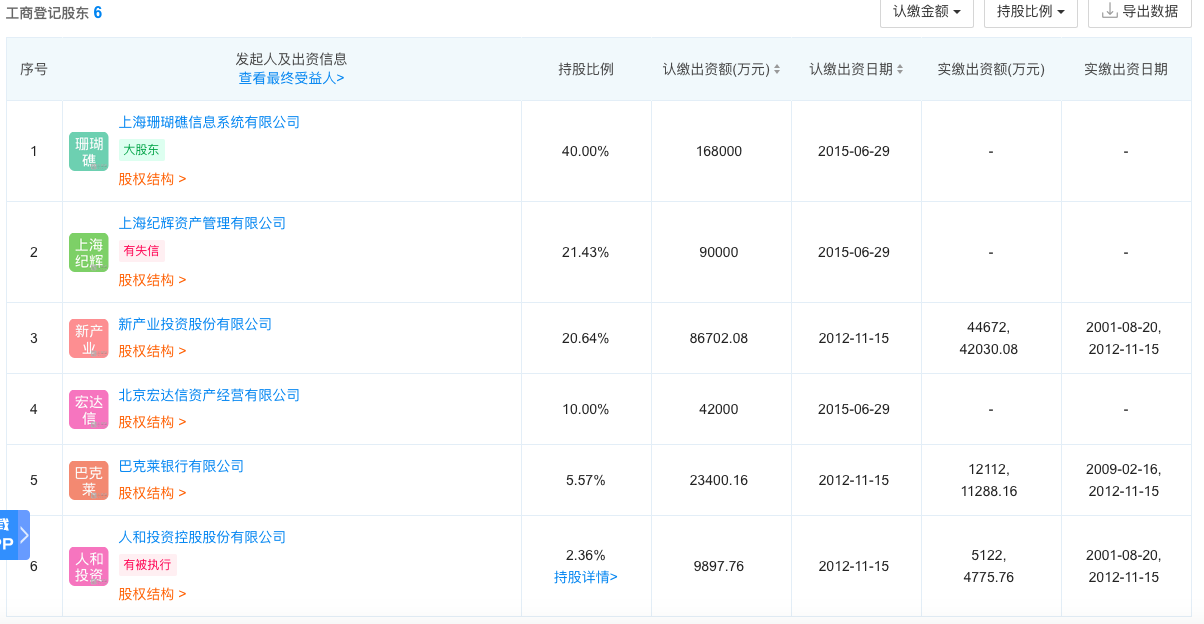The height and width of the screenshot is (624, 1204).
Task: Expand 股权结构 for 上海珊瑚礁信息系统
Action: pyautogui.click(x=152, y=179)
